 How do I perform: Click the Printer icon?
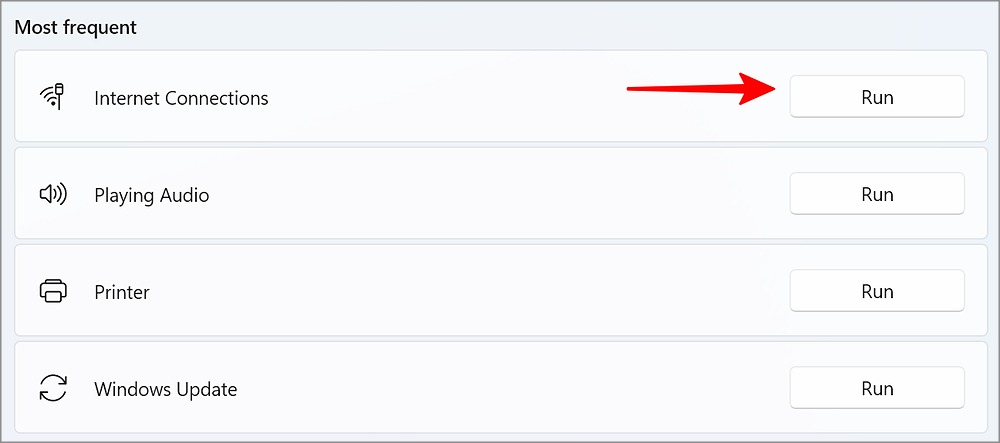coord(52,292)
